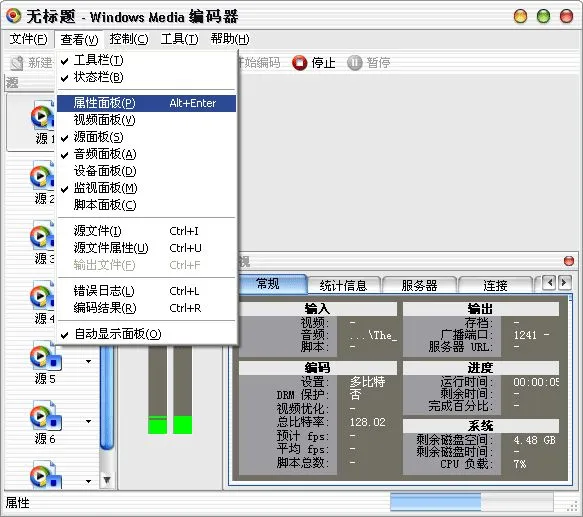Toggle 音频面板(A) in the view menu
The width and height of the screenshot is (583, 517).
click(x=146, y=154)
